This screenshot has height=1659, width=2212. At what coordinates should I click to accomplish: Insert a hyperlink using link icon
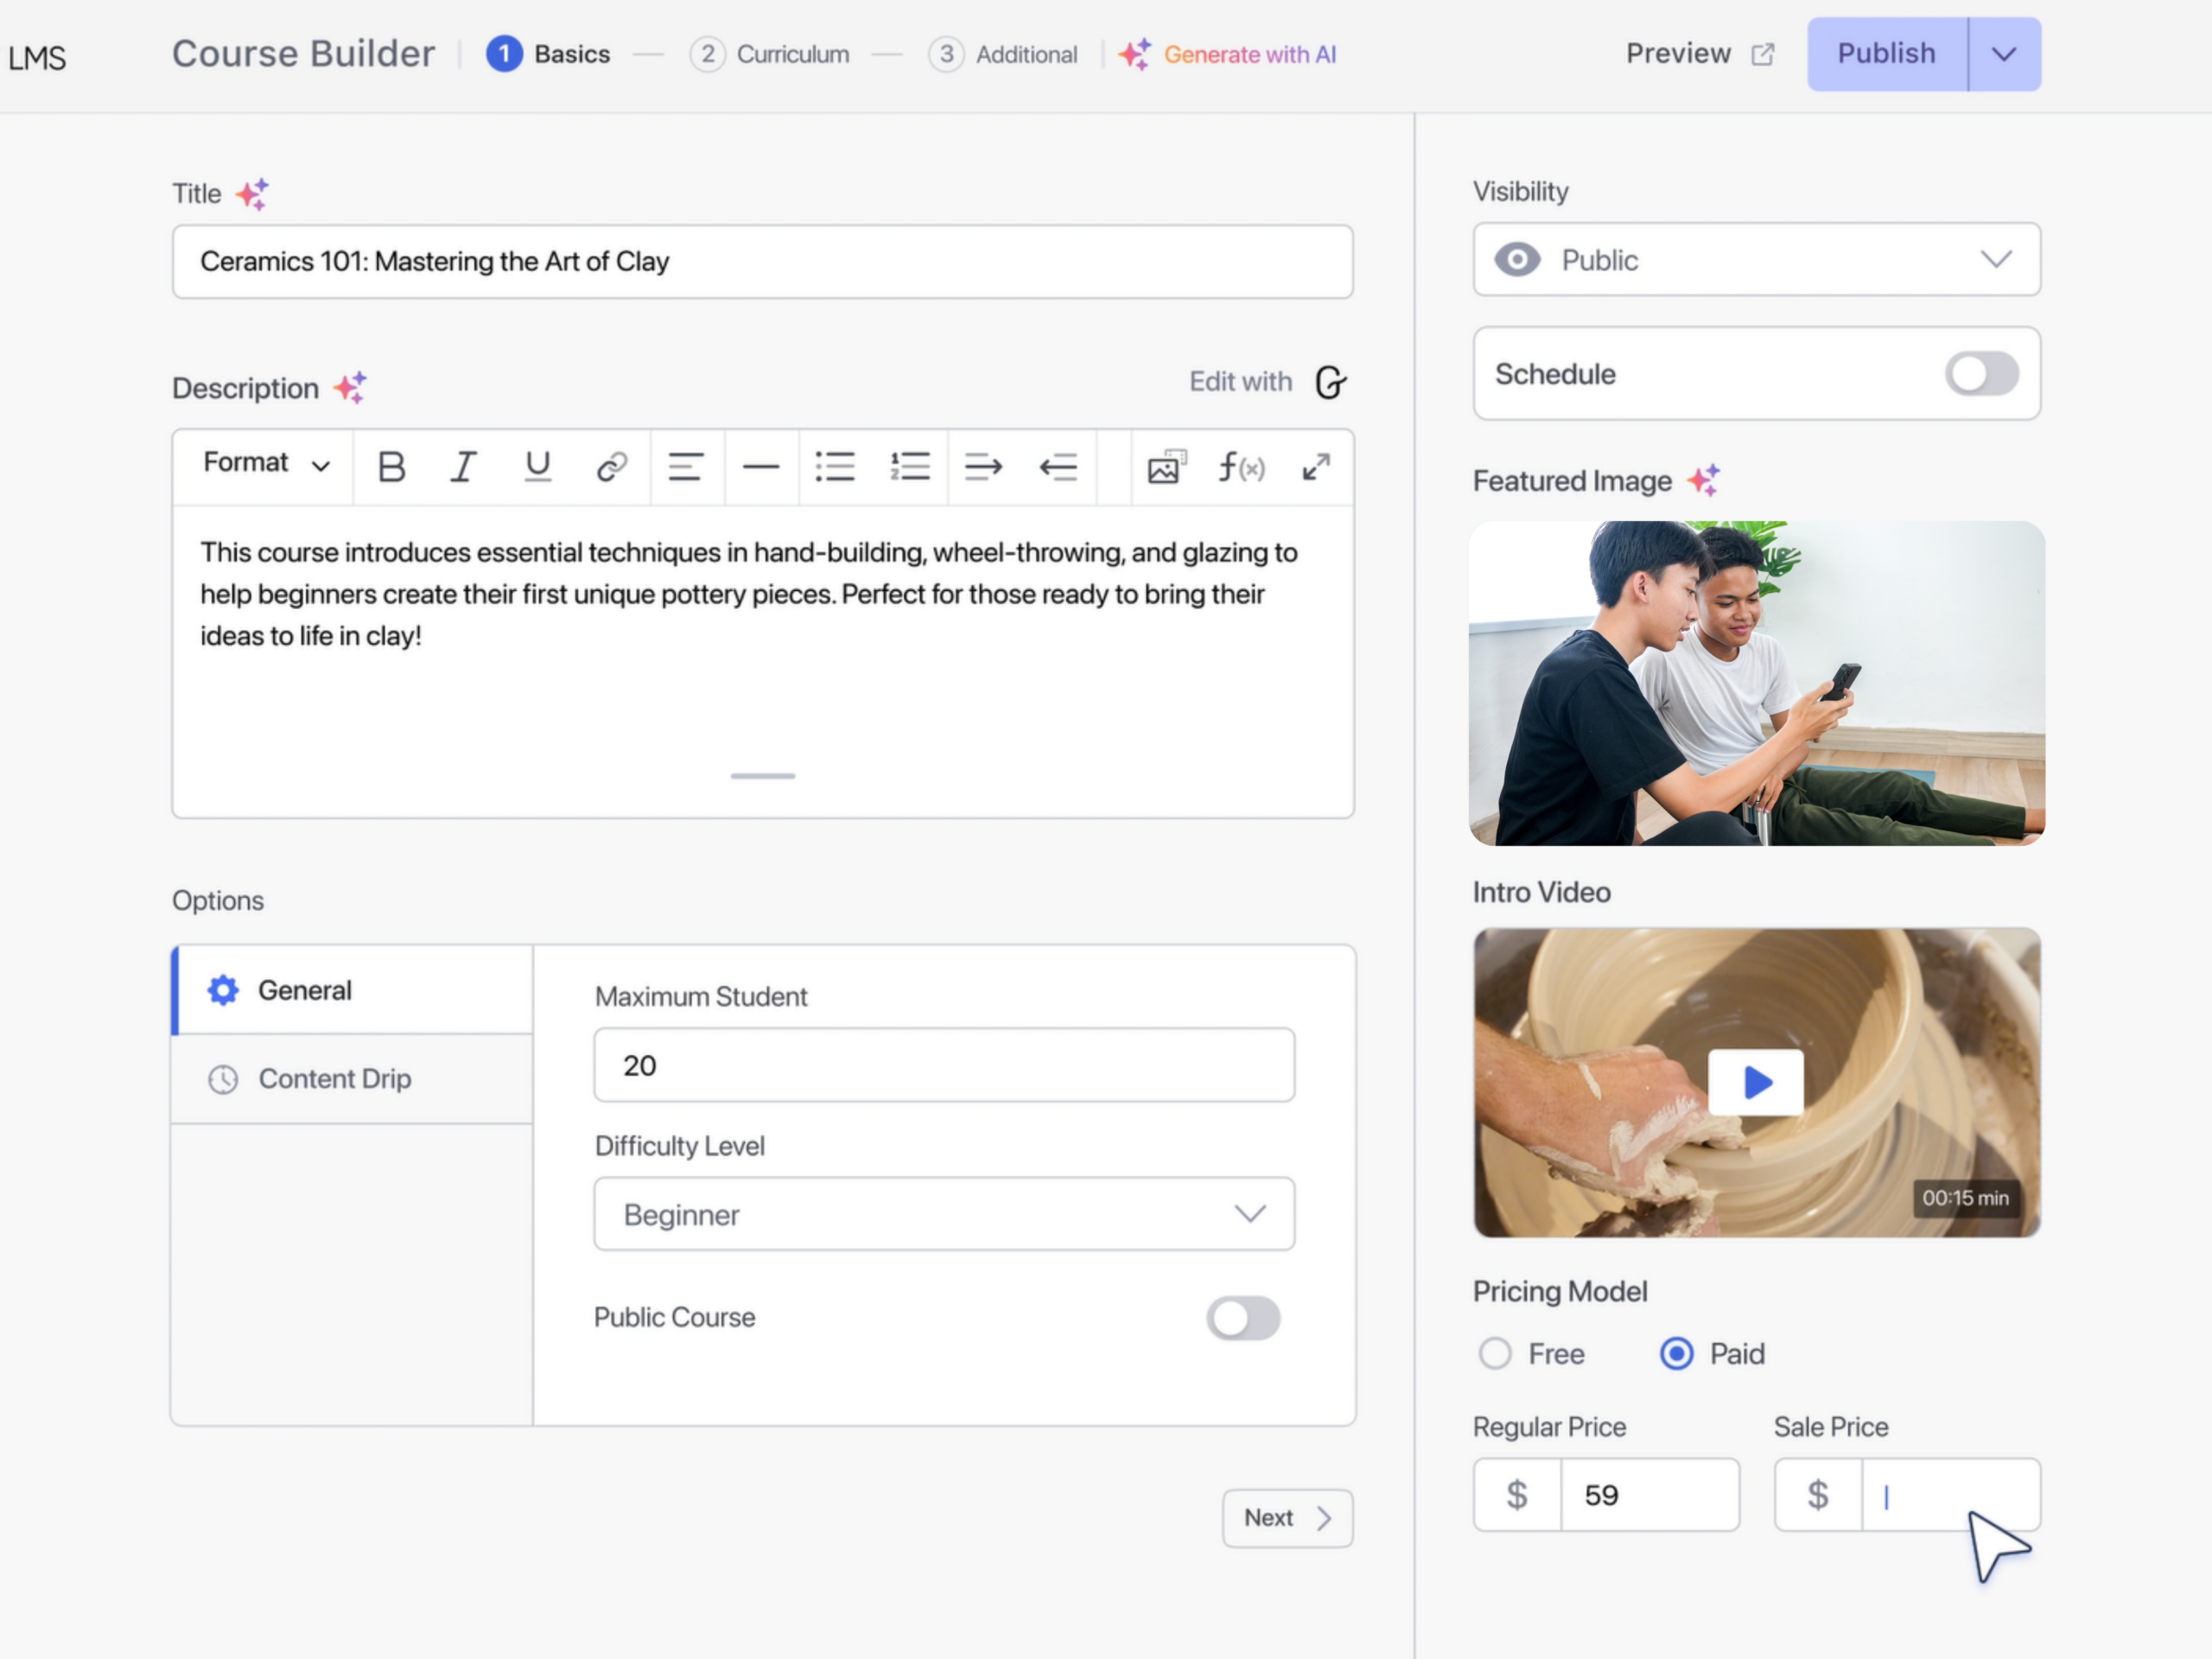pos(612,467)
